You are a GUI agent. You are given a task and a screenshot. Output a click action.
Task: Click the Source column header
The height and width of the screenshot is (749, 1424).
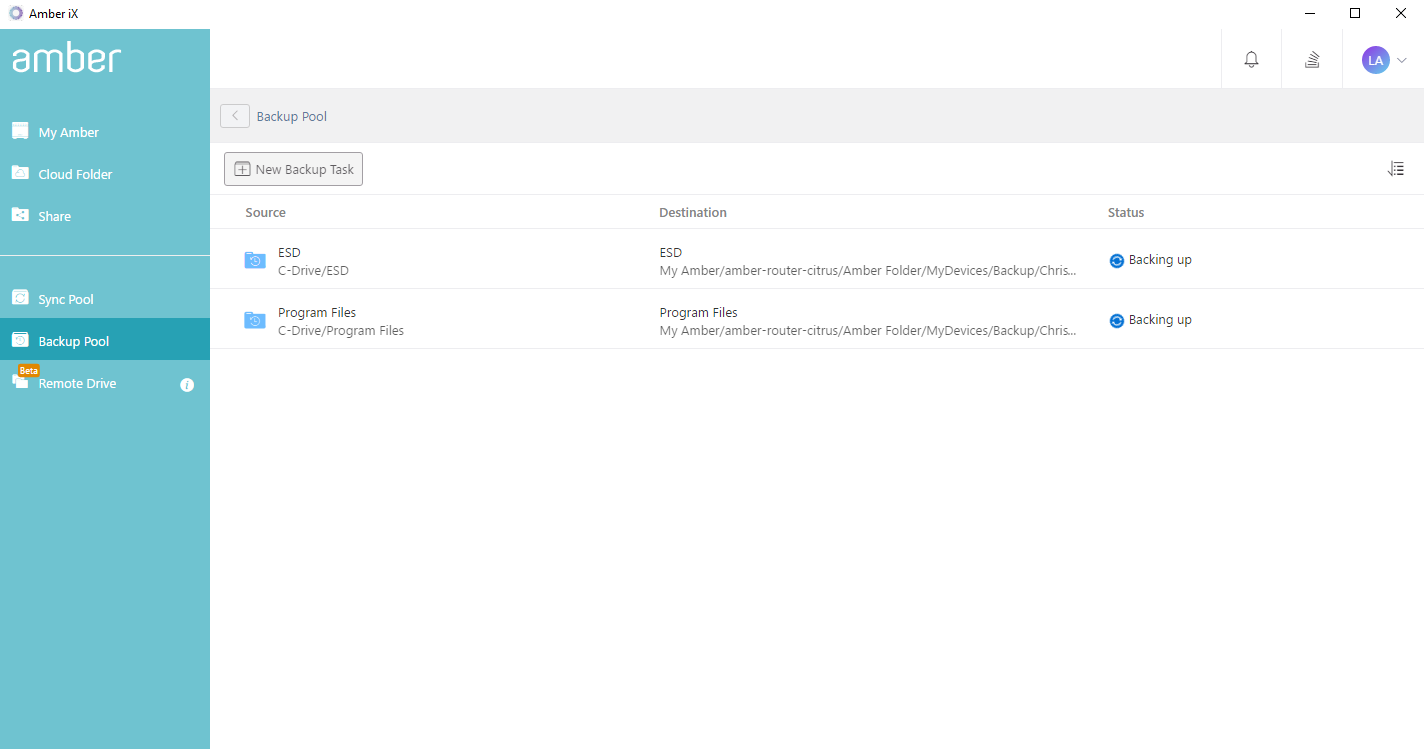point(265,212)
